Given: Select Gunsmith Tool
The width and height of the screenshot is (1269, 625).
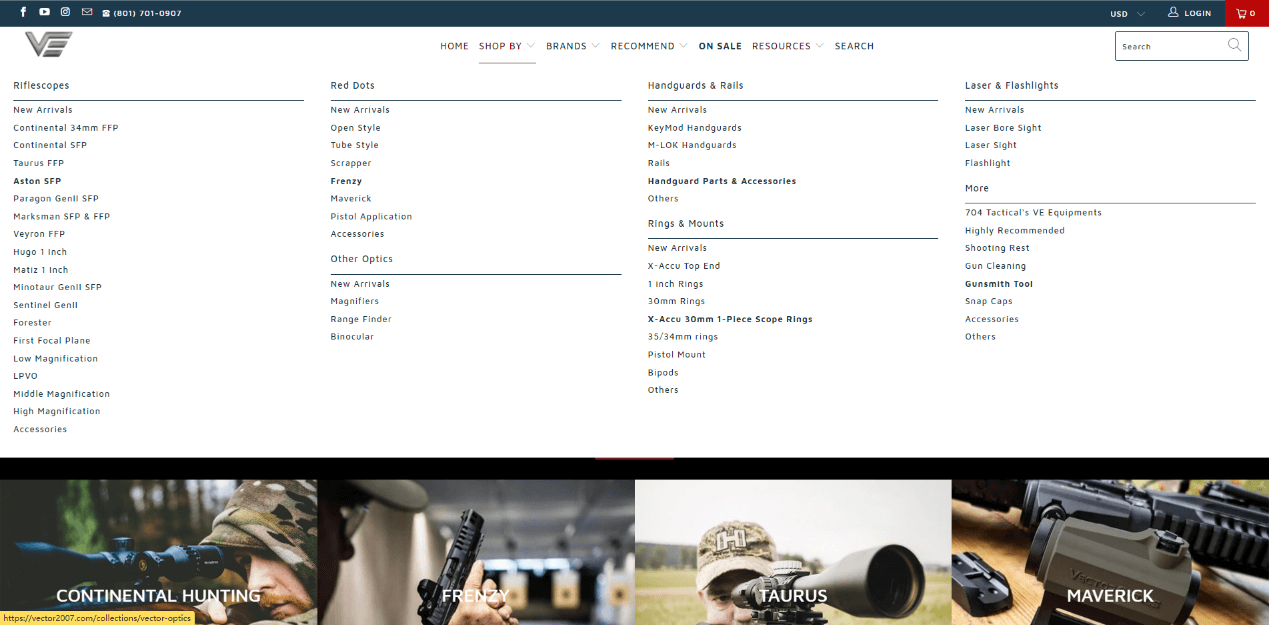Looking at the screenshot, I should (x=999, y=284).
